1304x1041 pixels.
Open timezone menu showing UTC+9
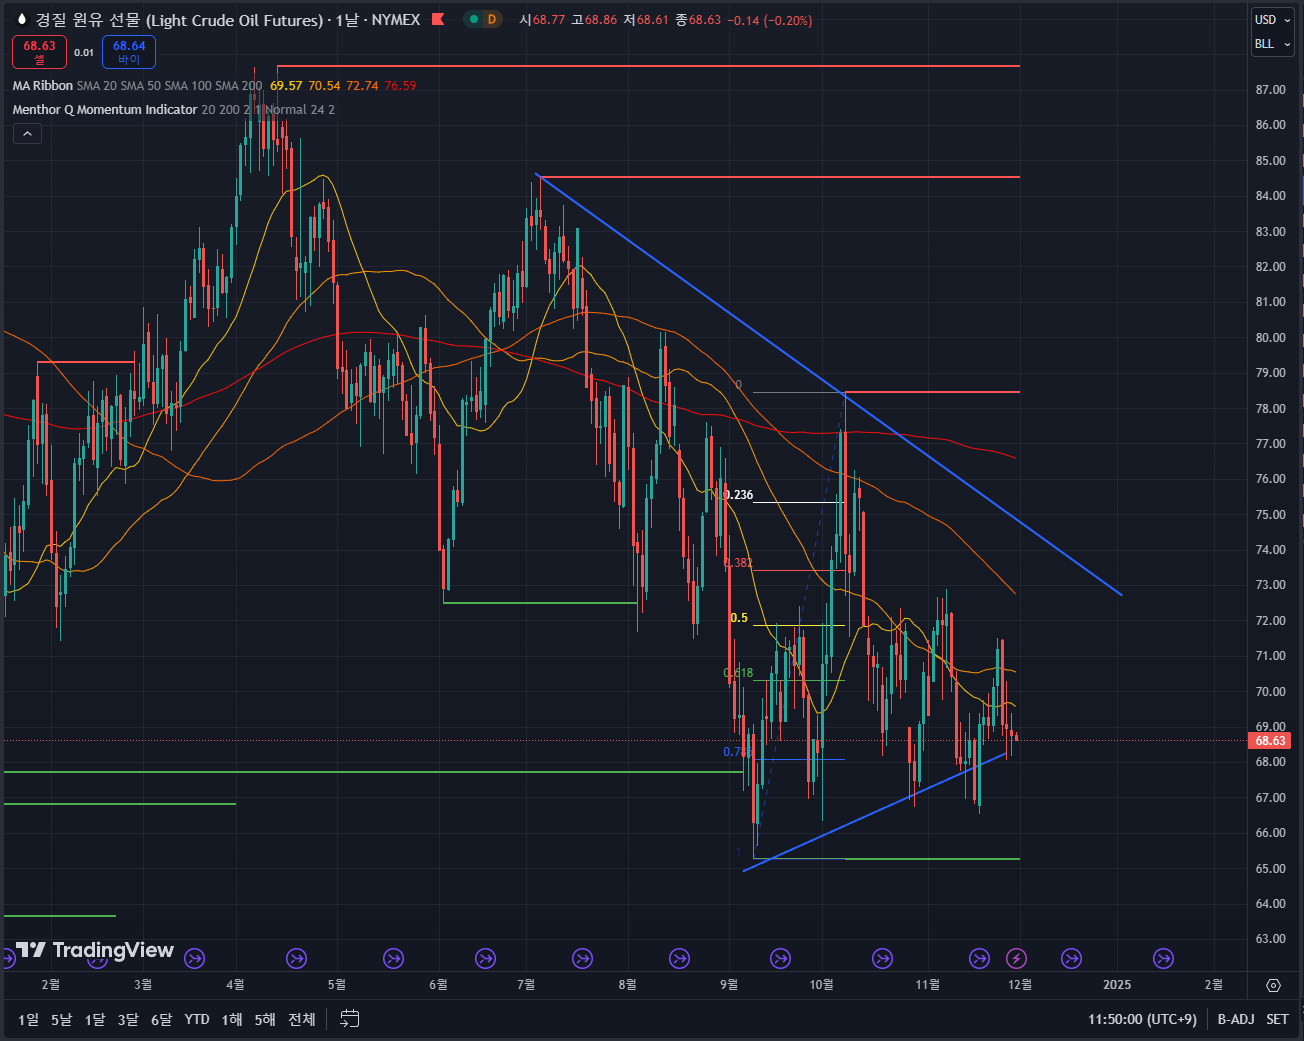[1142, 1019]
